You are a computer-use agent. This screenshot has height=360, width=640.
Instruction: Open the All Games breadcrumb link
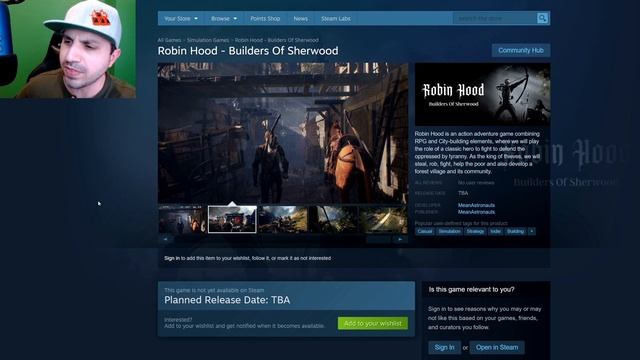(169, 40)
